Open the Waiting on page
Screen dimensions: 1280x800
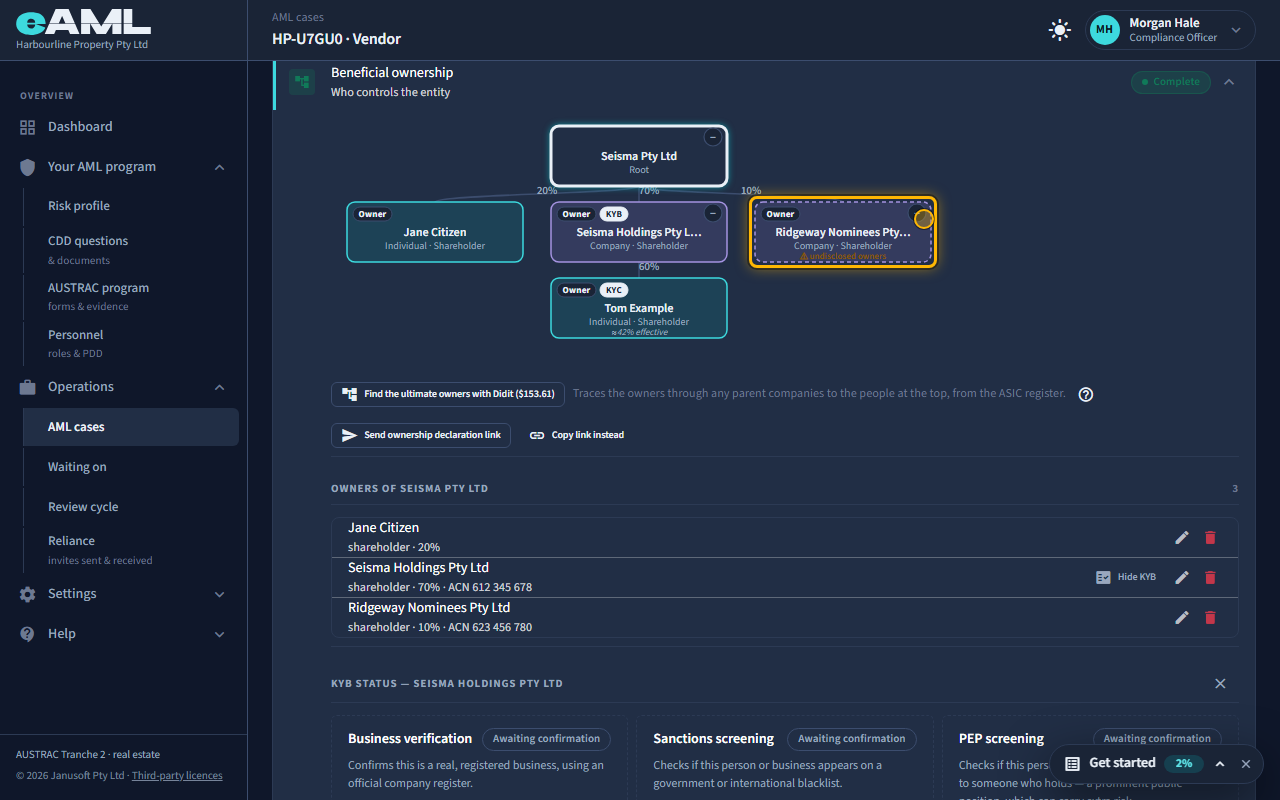point(131,467)
